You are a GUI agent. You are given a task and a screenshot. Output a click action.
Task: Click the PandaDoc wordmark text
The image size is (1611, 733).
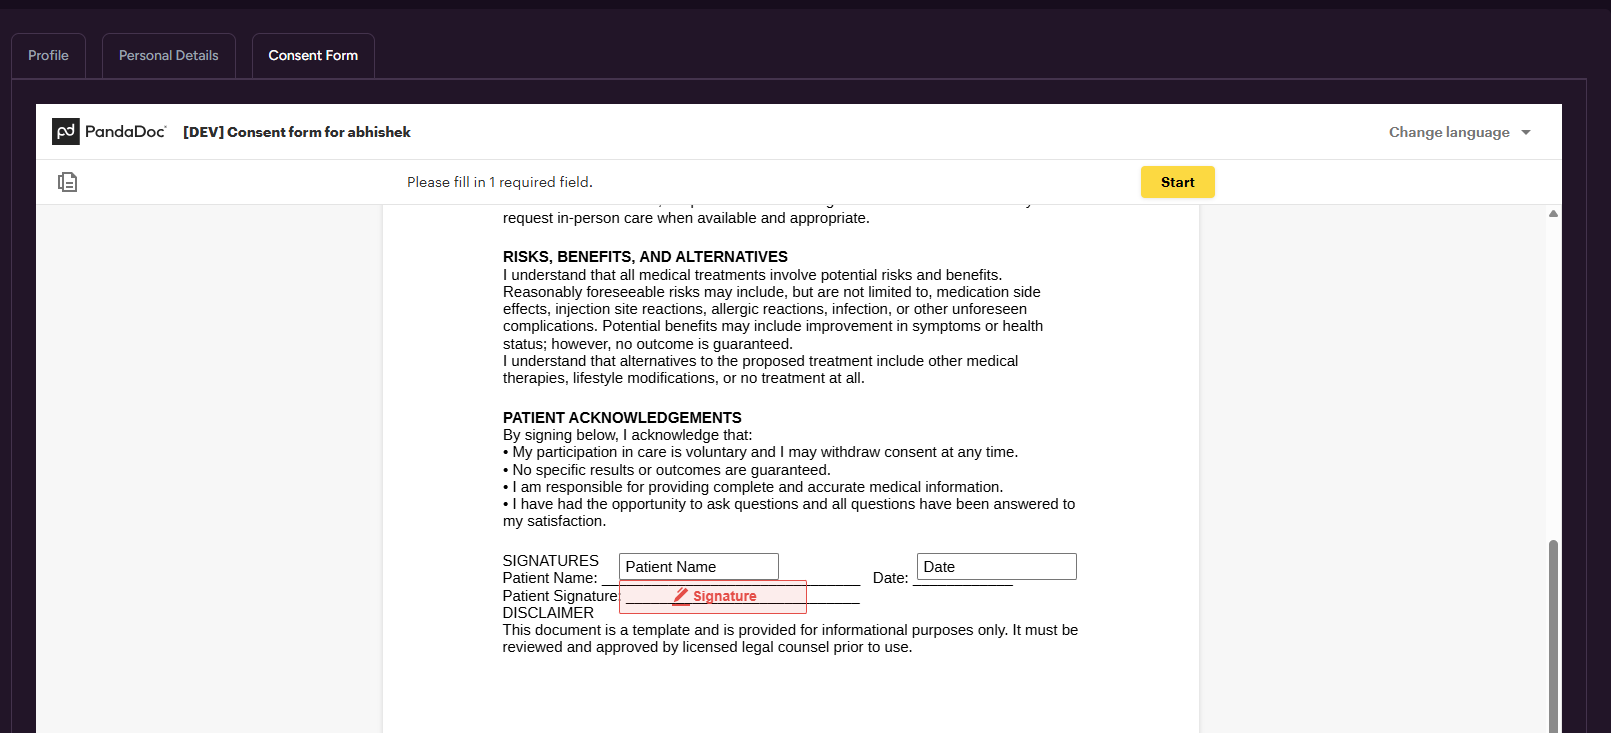click(125, 132)
